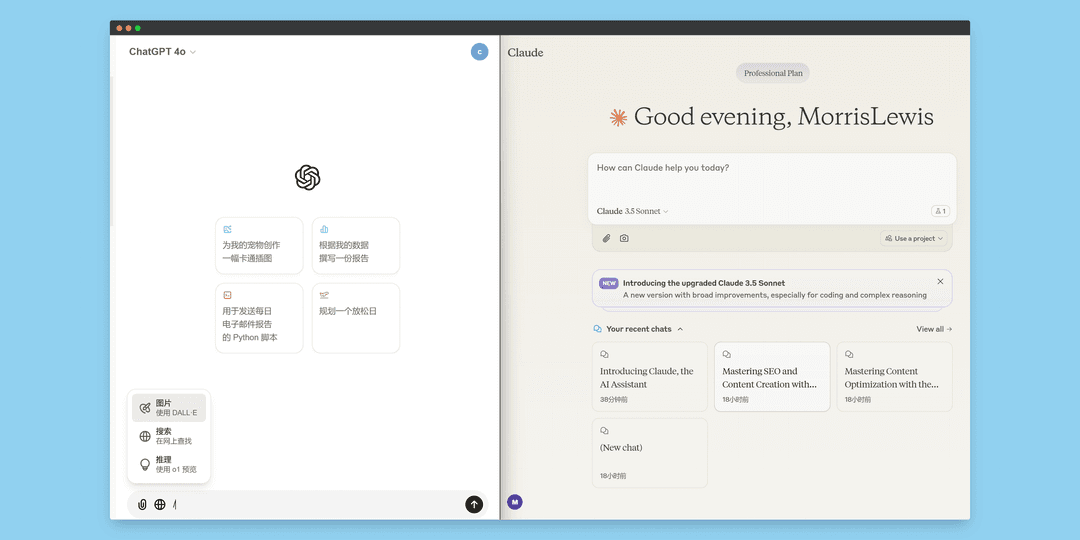Open the ChatGPT user avatar menu
This screenshot has height=540, width=1080.
[x=479, y=52]
